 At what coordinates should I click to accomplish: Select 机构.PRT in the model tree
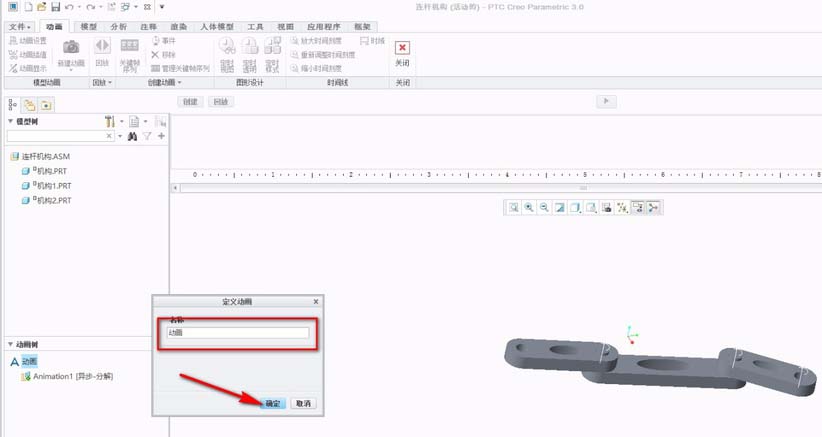[x=45, y=171]
